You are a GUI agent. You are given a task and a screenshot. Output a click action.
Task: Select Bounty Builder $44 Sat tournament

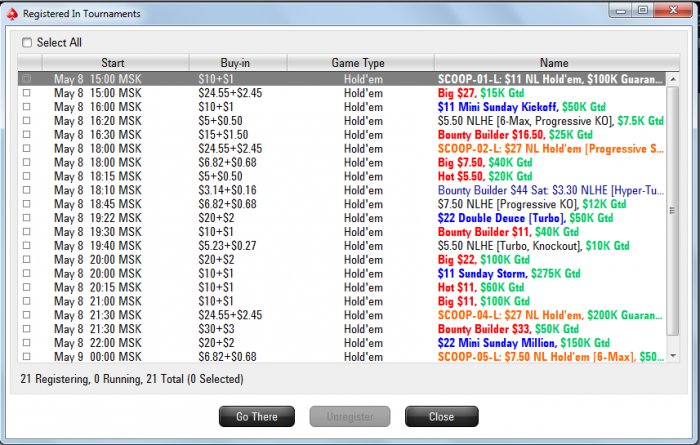(550, 190)
